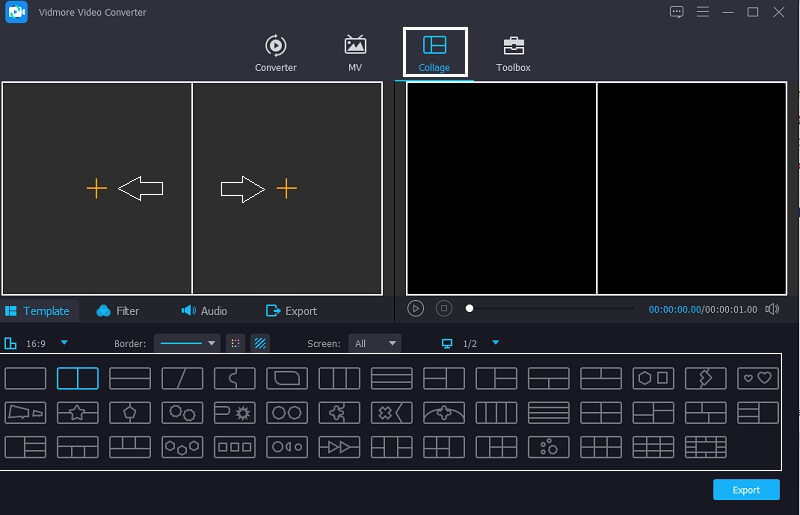Toggle the dotted border pattern button

click(x=235, y=343)
